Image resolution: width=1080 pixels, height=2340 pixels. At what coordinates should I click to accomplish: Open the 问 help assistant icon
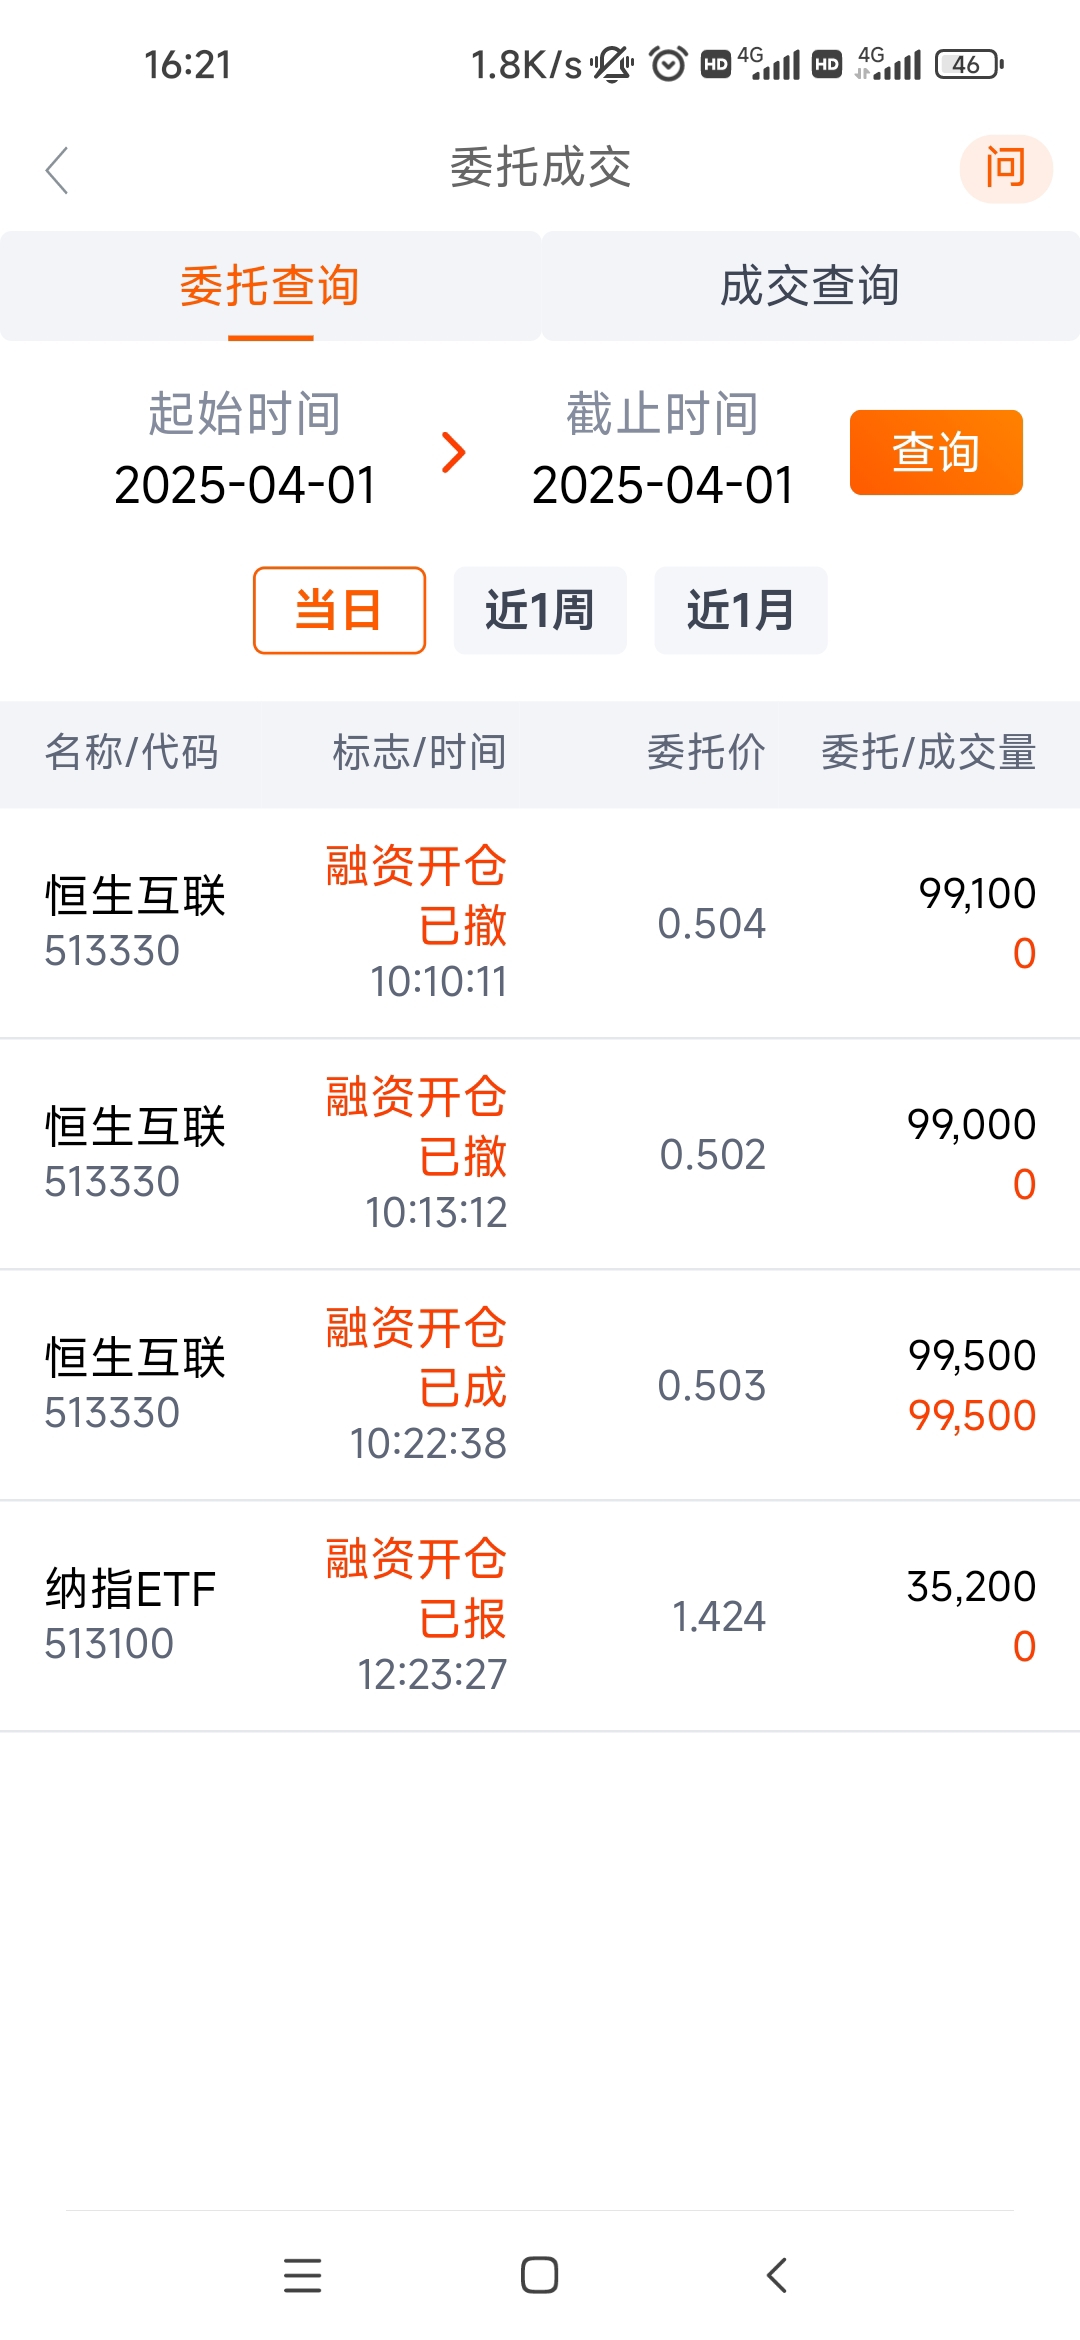pyautogui.click(x=1005, y=168)
